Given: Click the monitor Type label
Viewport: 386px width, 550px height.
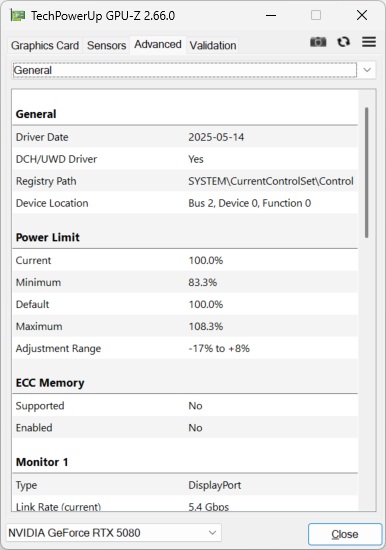Looking at the screenshot, I should click(x=26, y=485).
